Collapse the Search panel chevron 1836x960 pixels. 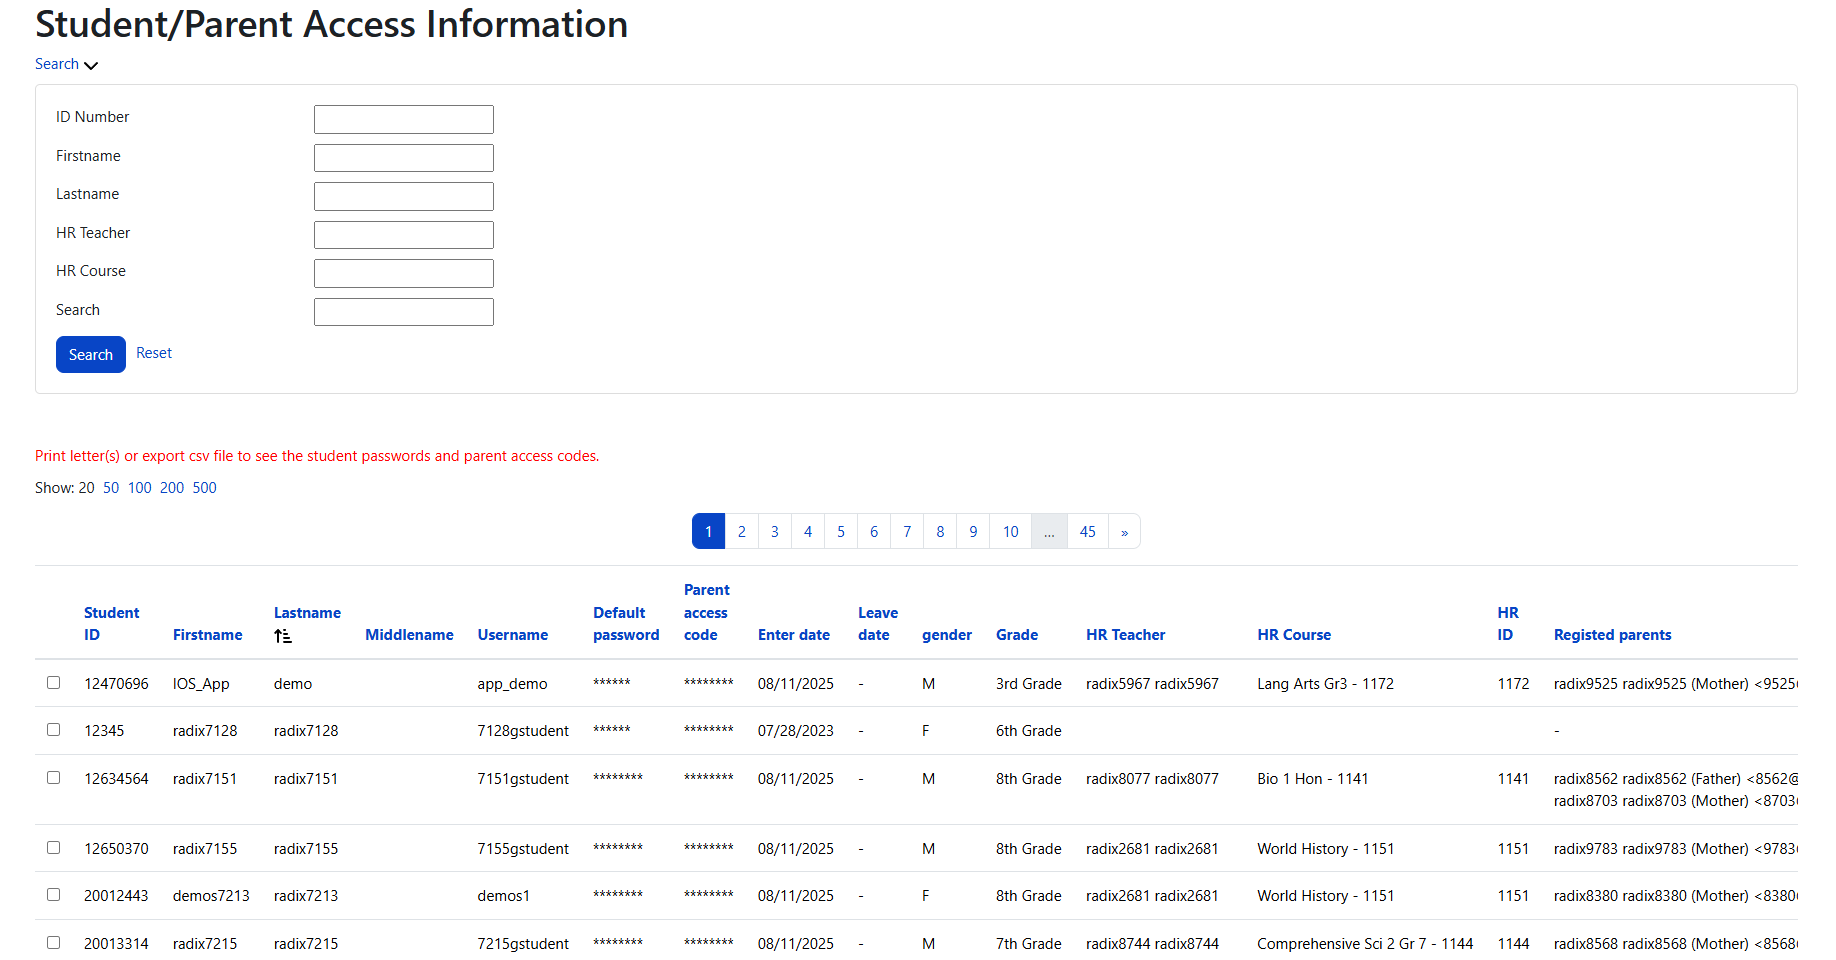[91, 65]
